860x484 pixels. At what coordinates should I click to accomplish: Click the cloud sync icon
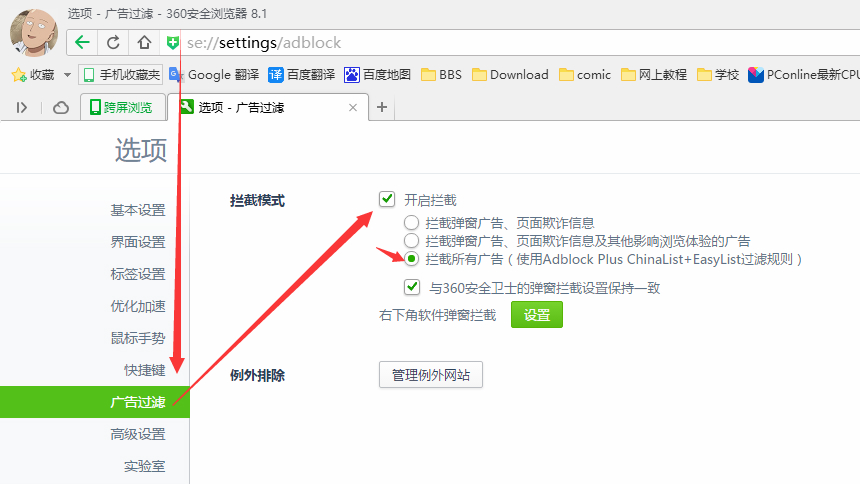click(61, 108)
